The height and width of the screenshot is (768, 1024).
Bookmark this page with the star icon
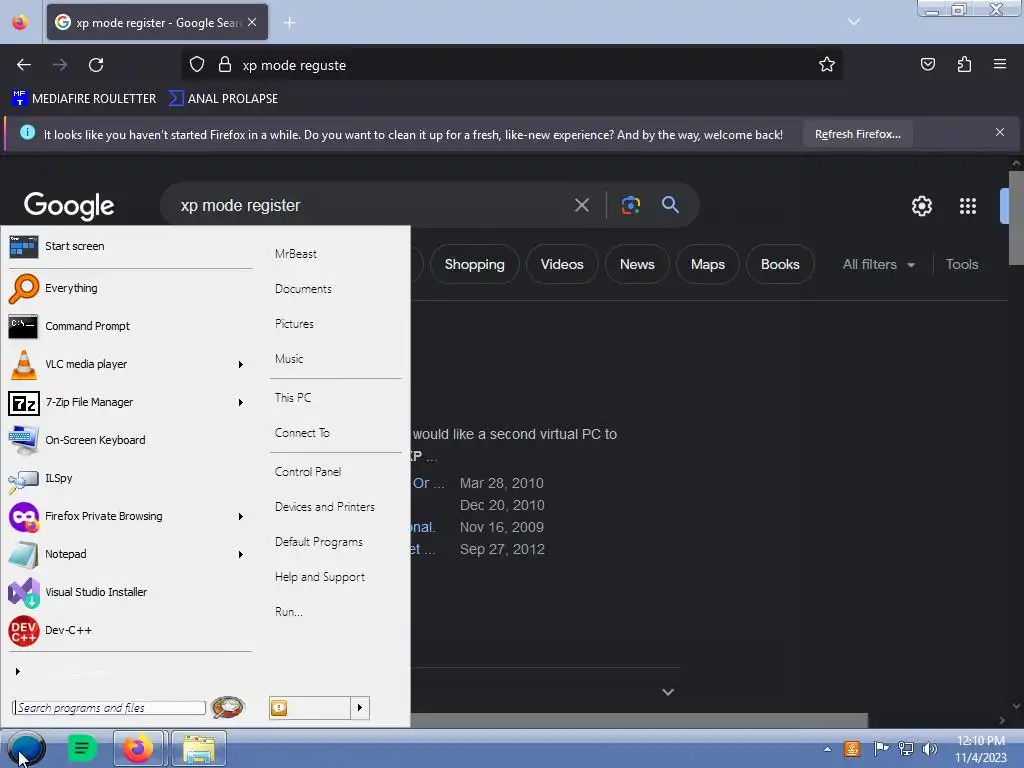[x=827, y=65]
